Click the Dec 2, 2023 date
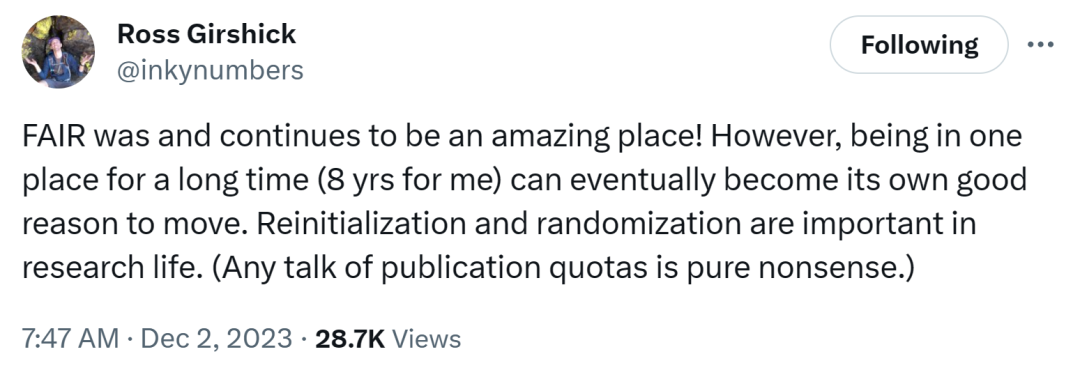1080x377 pixels. (x=216, y=338)
